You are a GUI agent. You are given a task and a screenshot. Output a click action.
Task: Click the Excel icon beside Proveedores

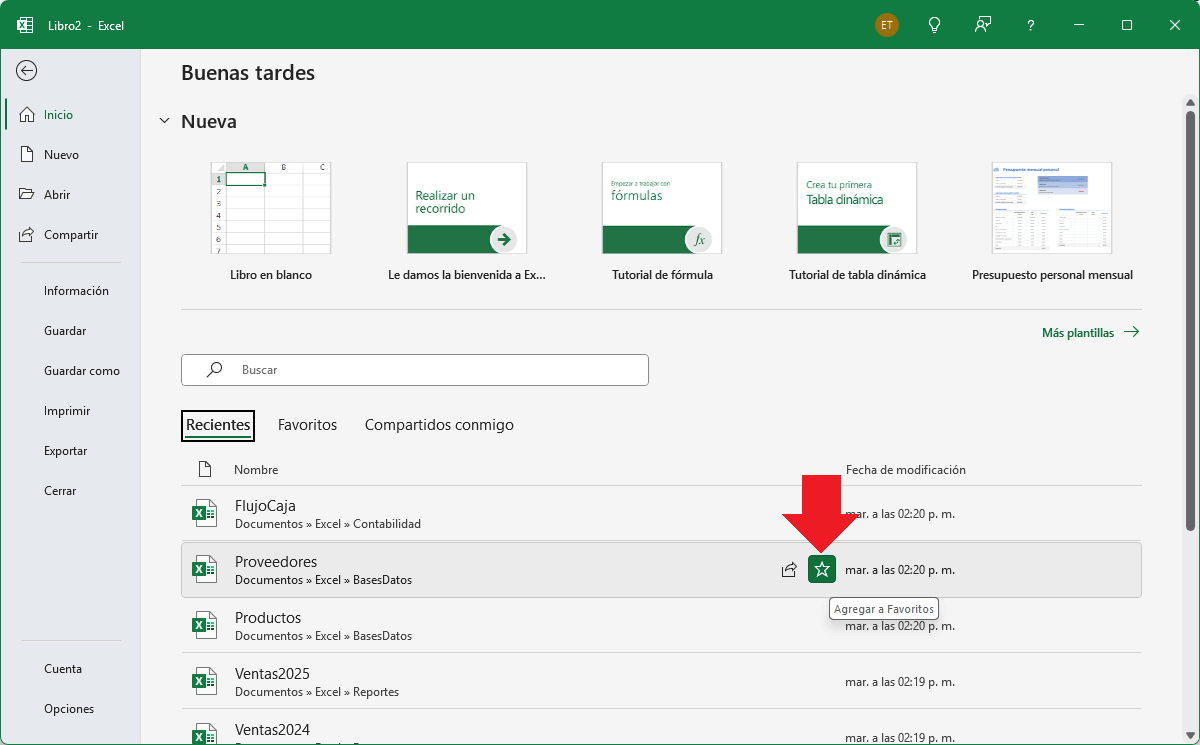pos(204,570)
